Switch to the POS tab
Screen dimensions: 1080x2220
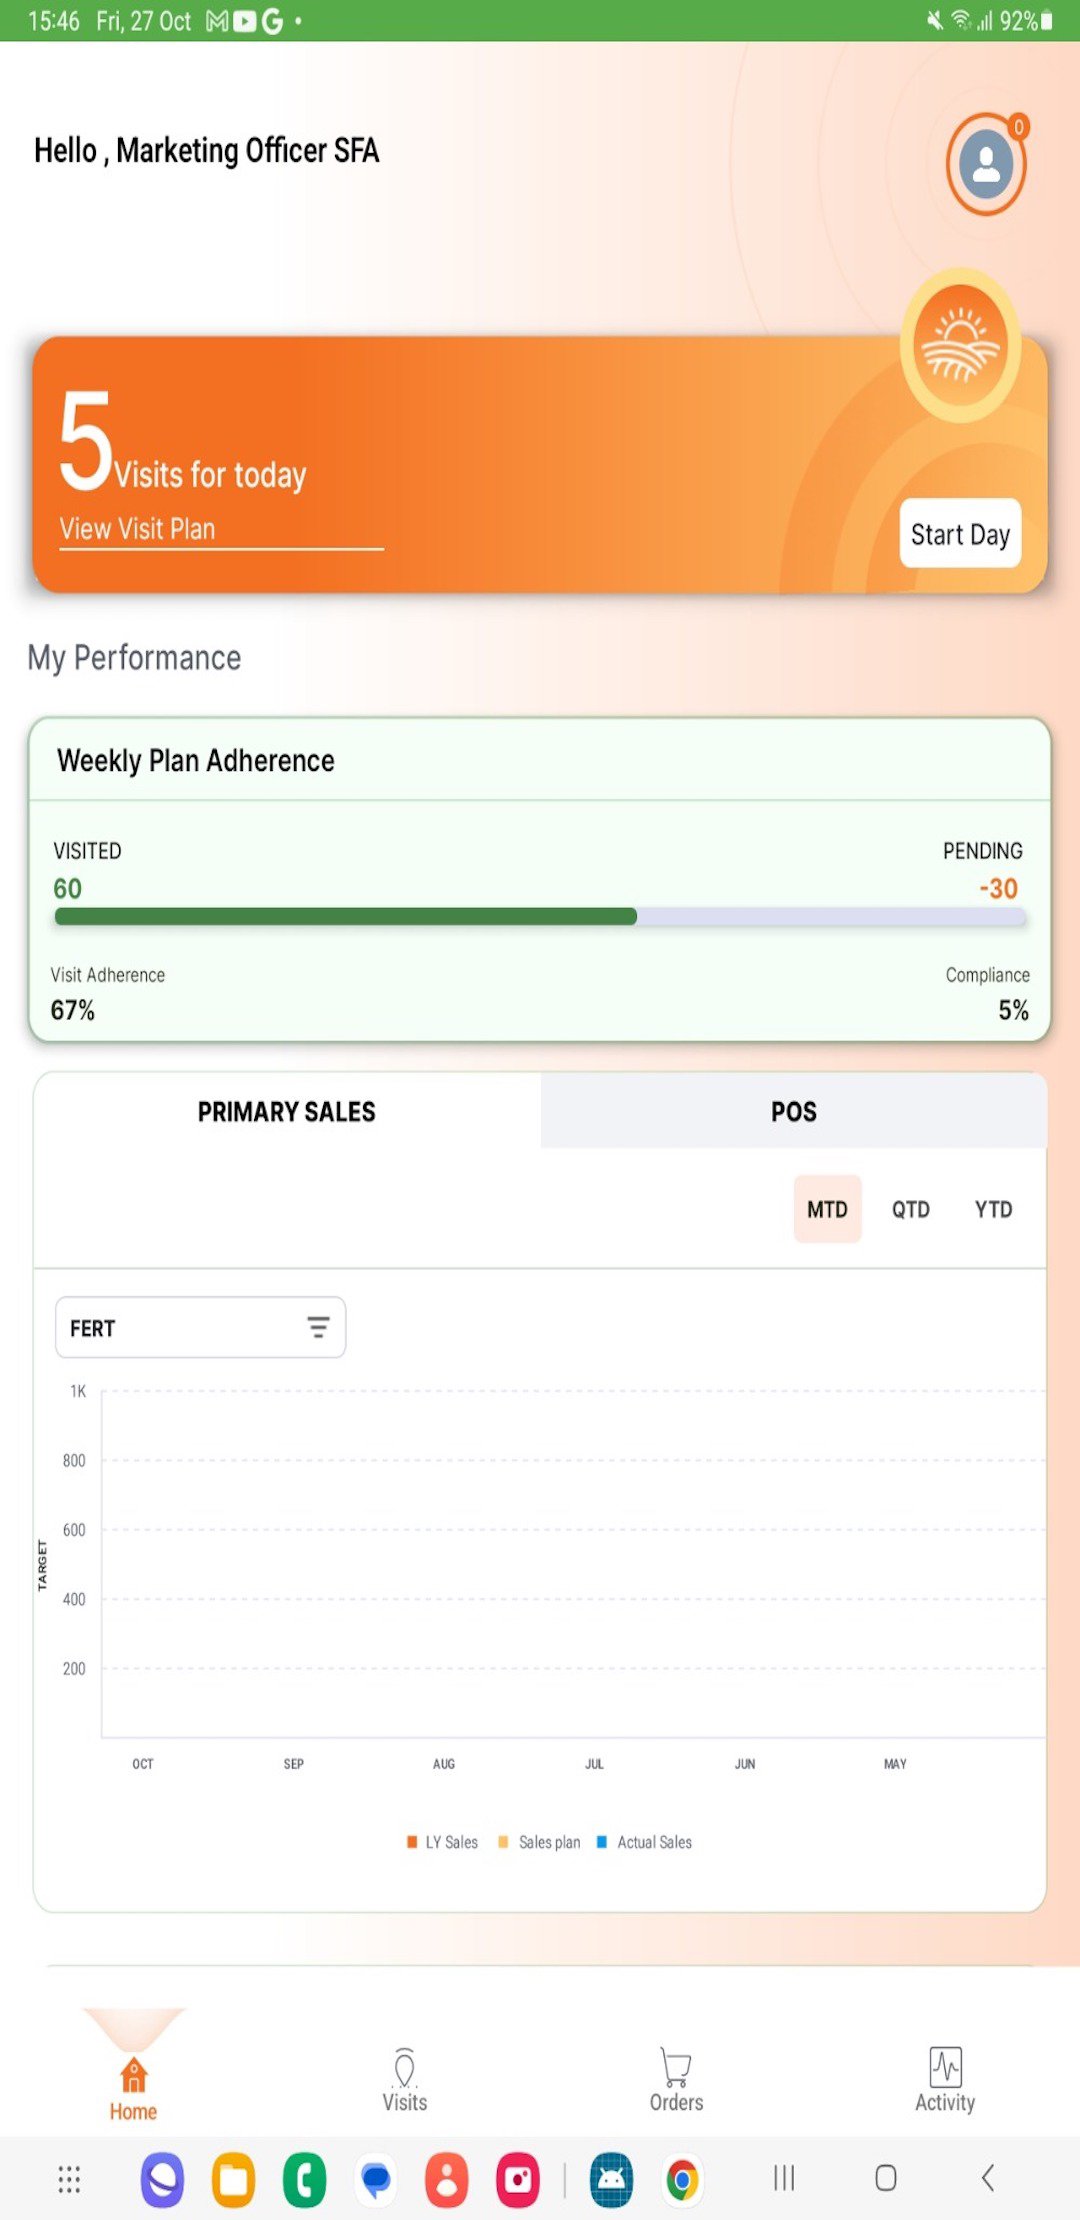click(794, 1111)
